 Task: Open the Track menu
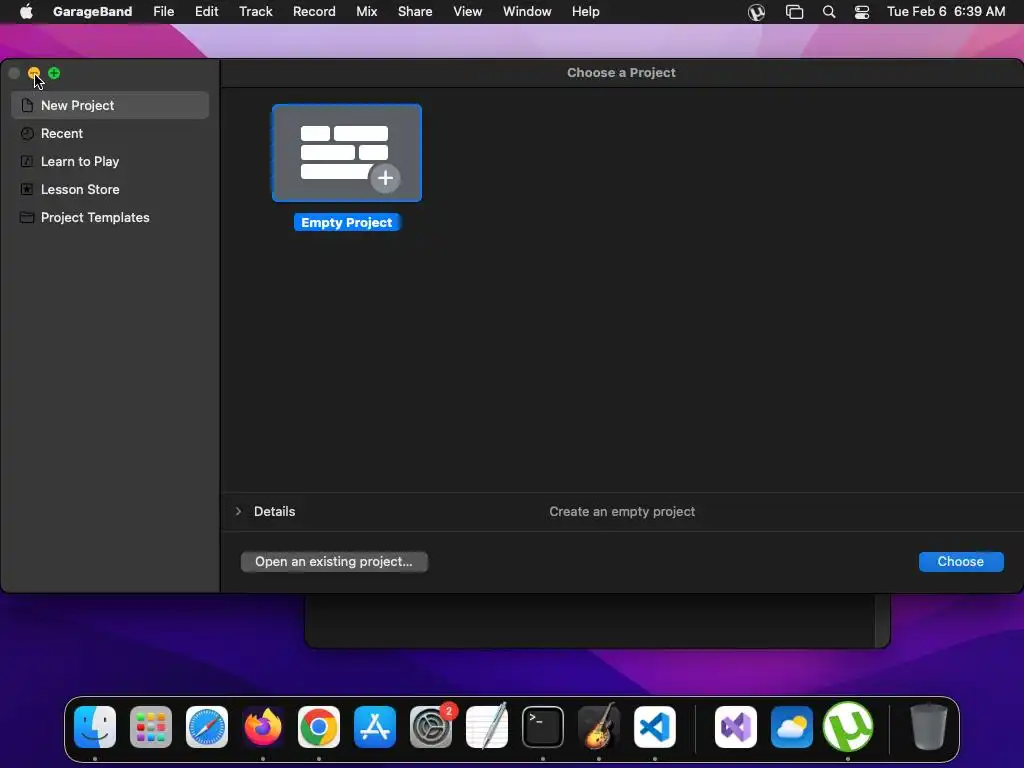pos(255,12)
